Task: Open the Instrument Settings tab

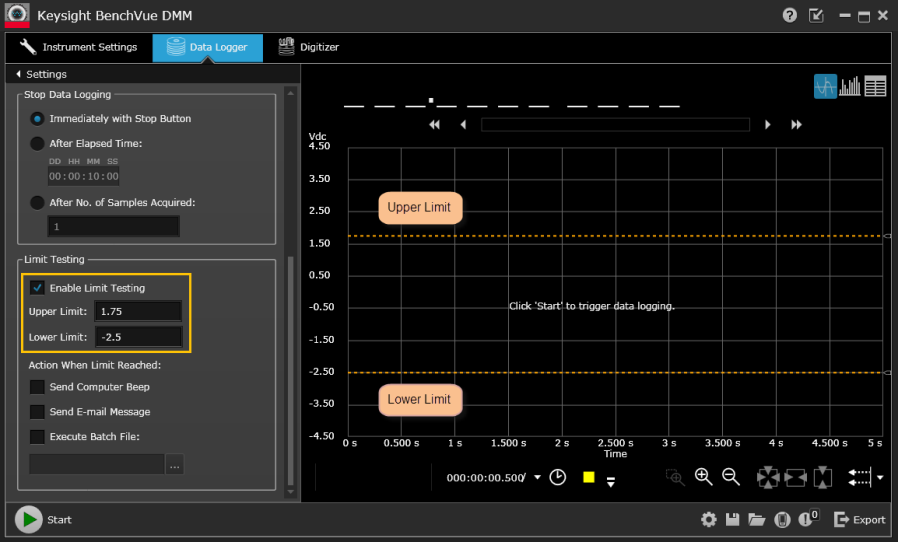Action: (x=78, y=47)
